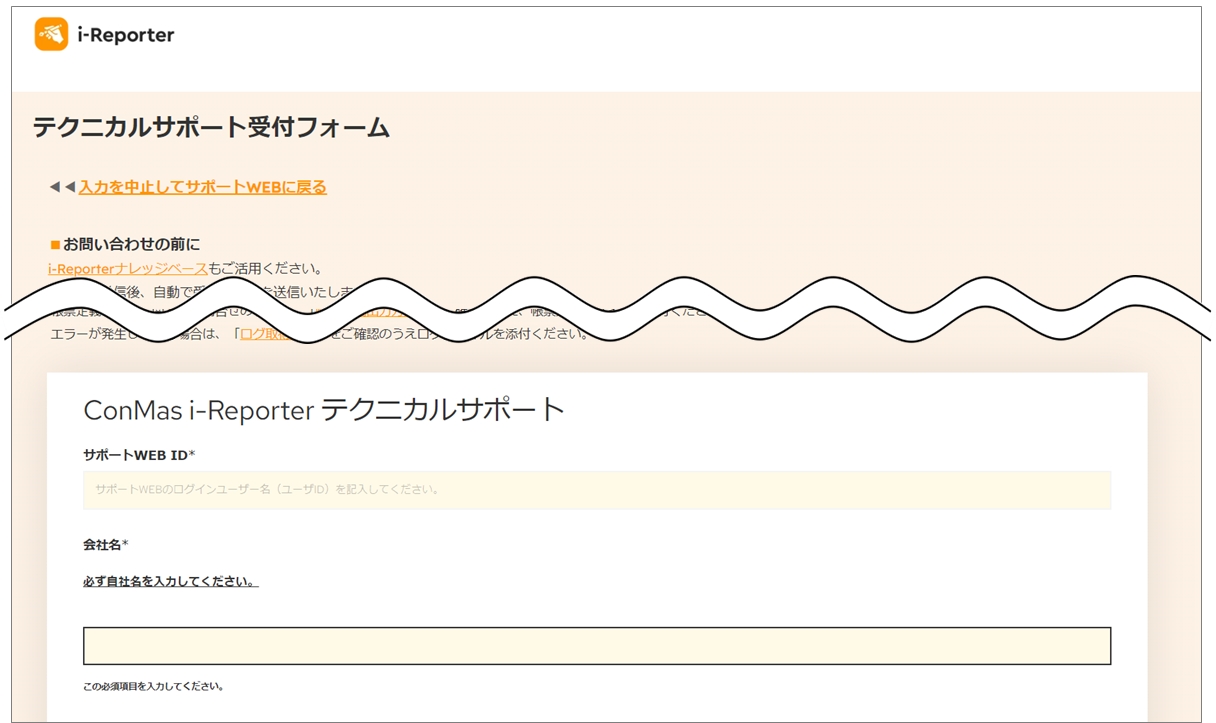The height and width of the screenshot is (723, 1216).
Task: Click the テクニカルサポート受付フォーム page heading
Action: point(211,127)
